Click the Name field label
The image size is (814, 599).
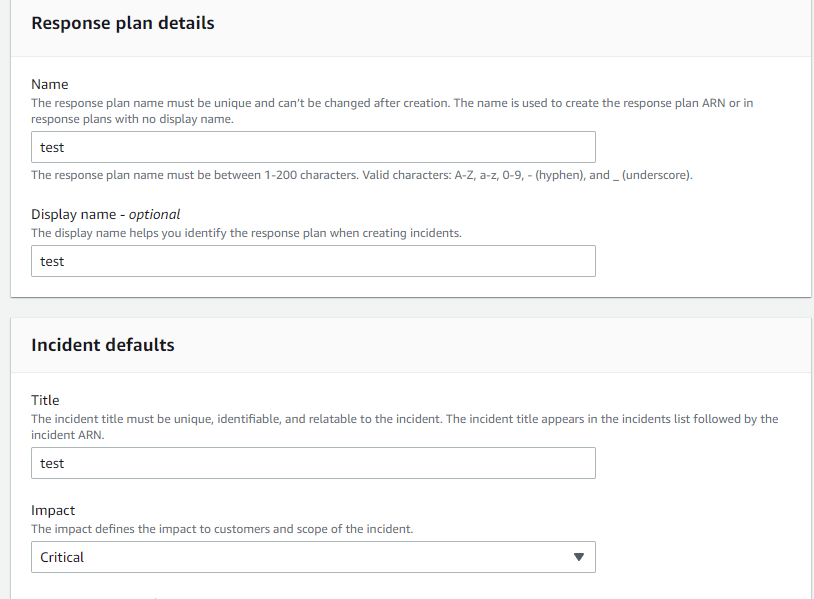pos(49,84)
